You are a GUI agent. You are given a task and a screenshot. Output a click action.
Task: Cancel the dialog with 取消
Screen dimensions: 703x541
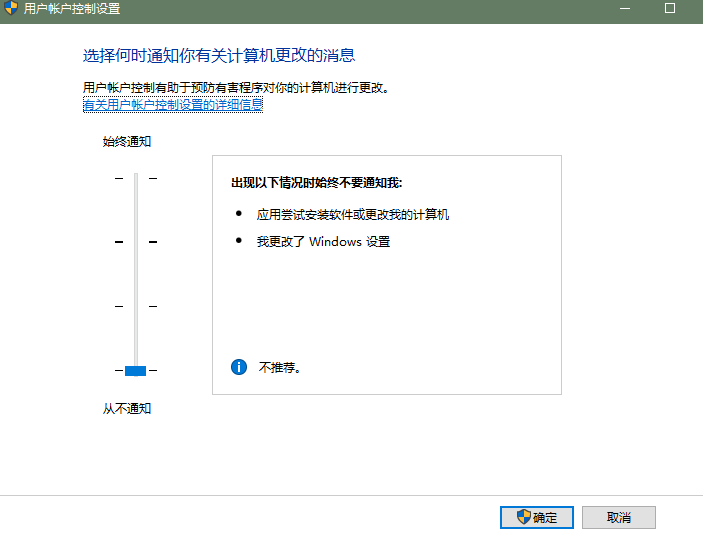pos(619,517)
